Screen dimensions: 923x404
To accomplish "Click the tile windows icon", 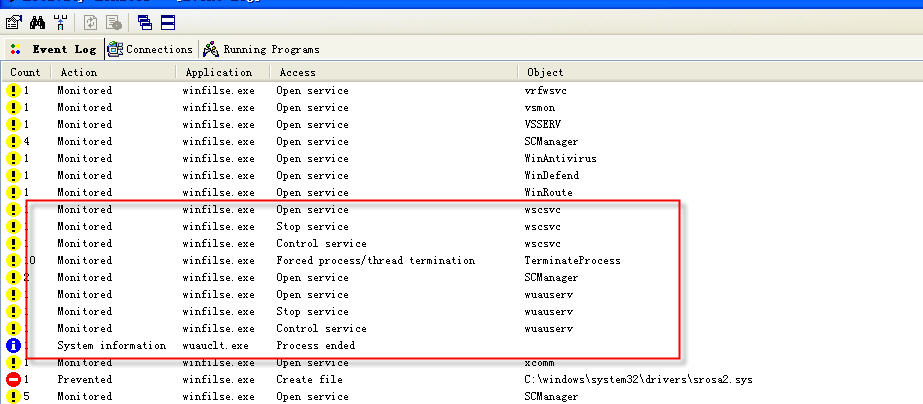I will click(167, 21).
